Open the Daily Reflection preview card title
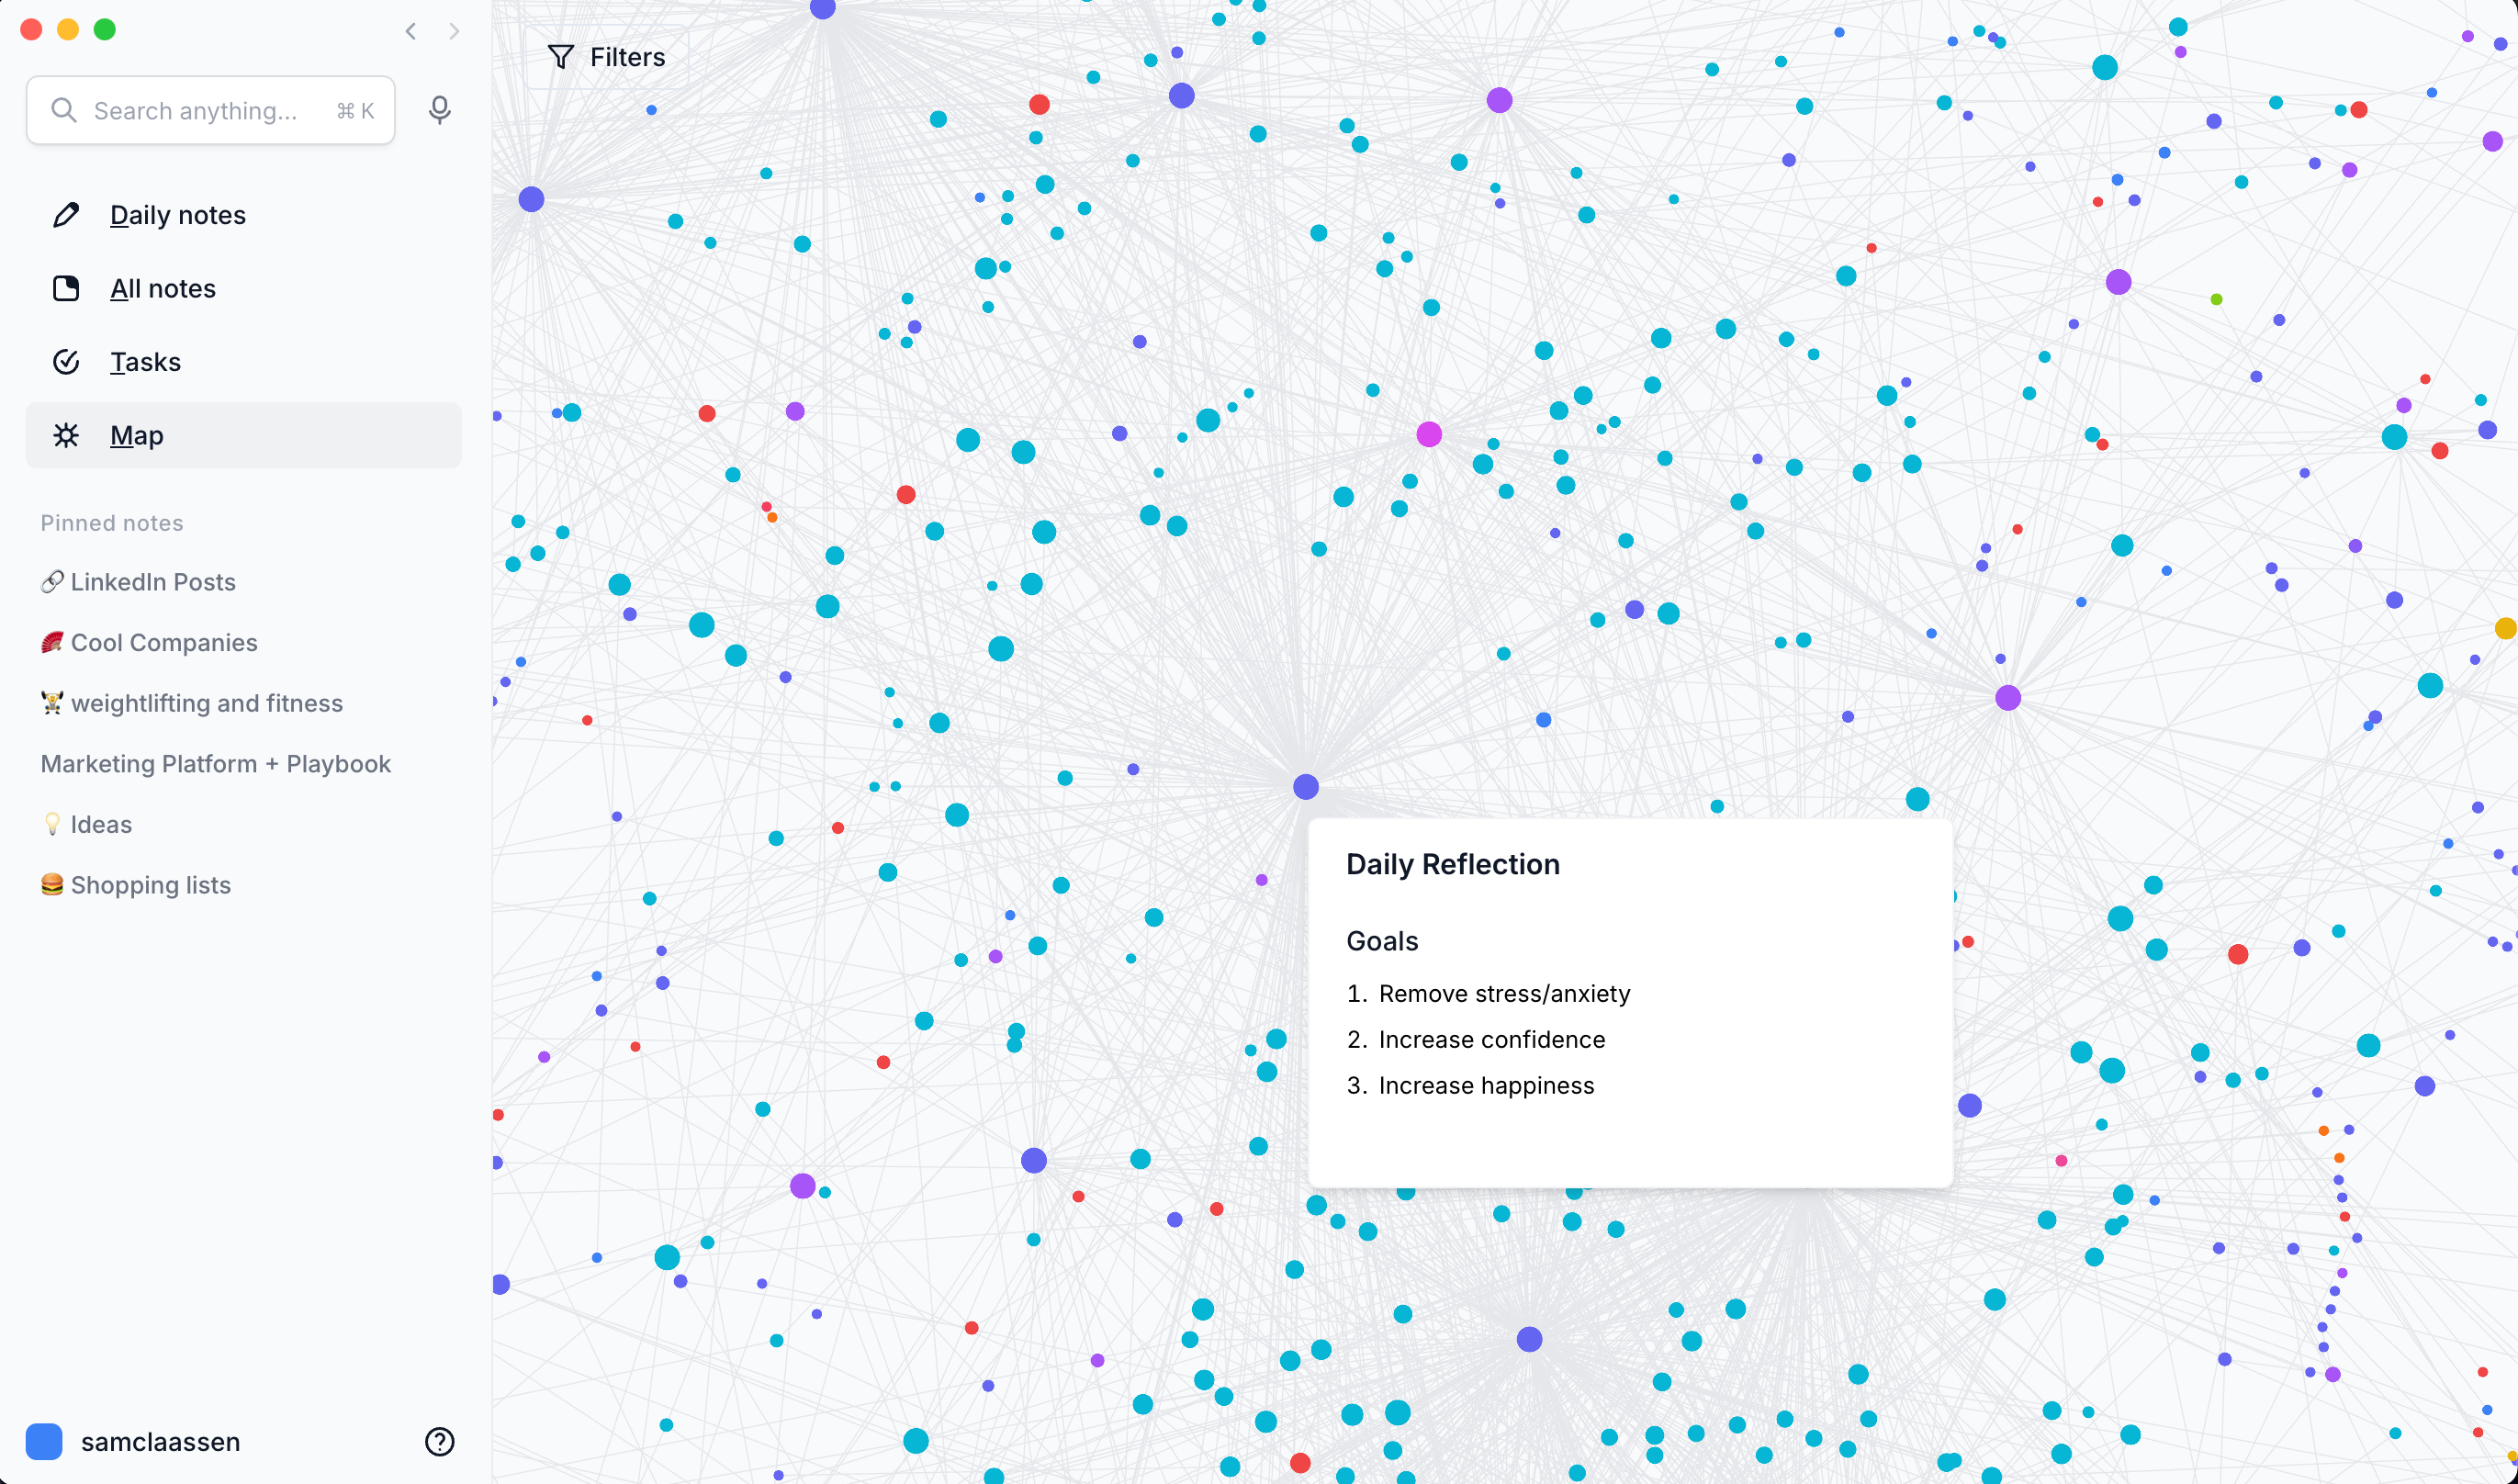 click(x=1452, y=864)
